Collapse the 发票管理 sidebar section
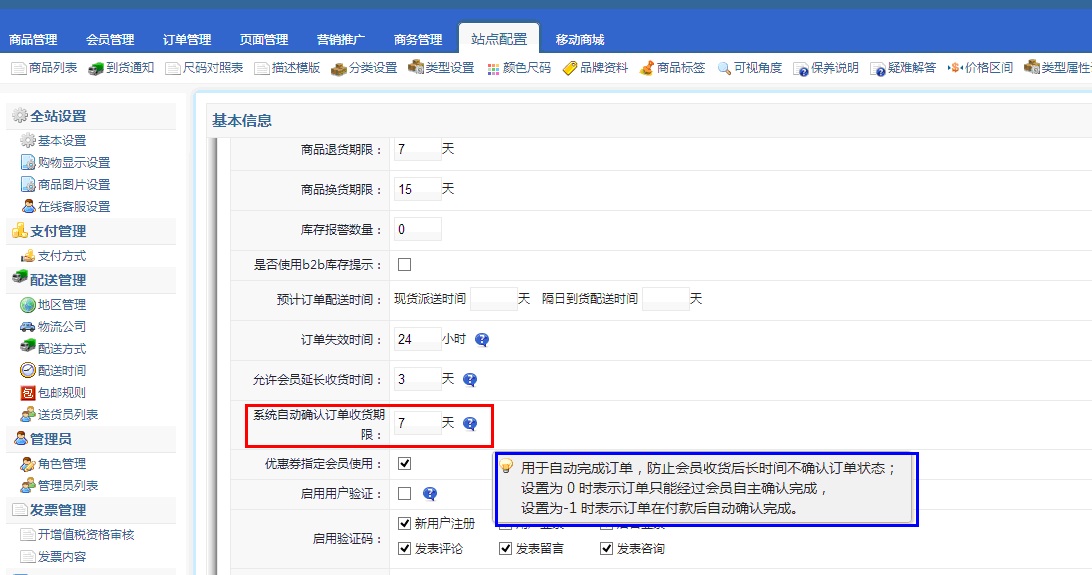The image size is (1092, 575). tap(91, 510)
